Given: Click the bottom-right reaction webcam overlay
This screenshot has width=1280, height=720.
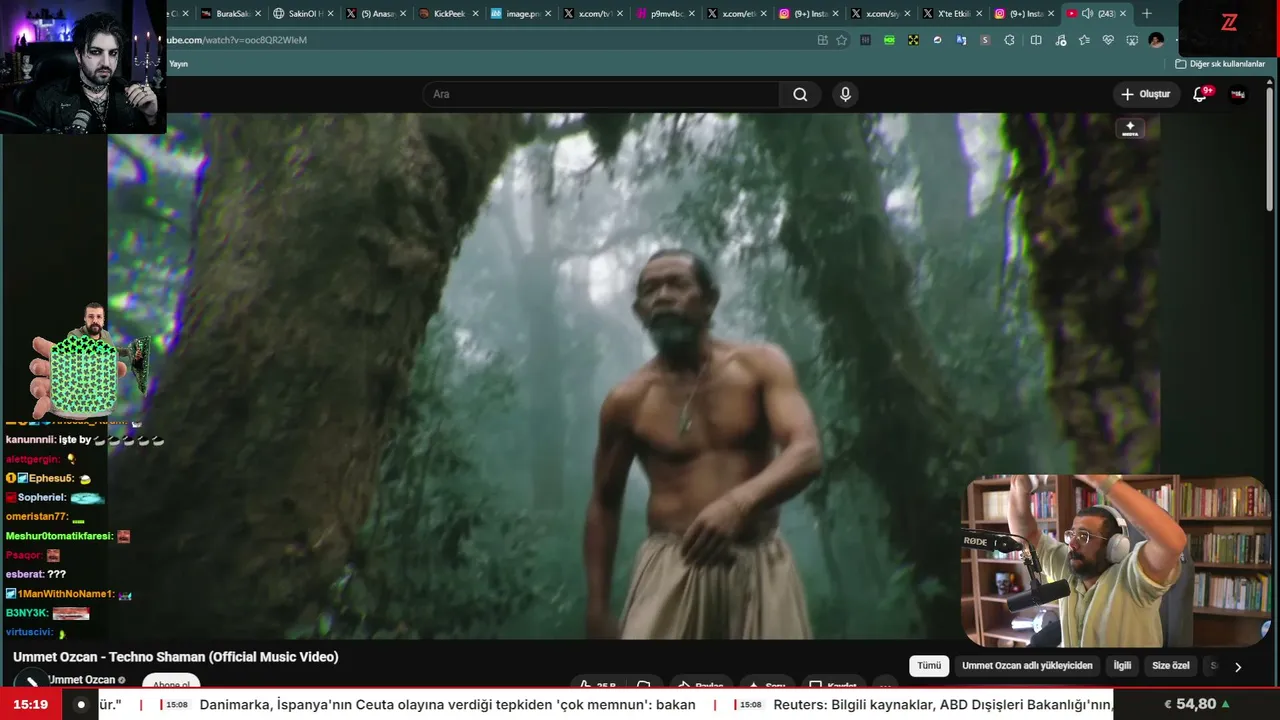Looking at the screenshot, I should [x=1116, y=561].
